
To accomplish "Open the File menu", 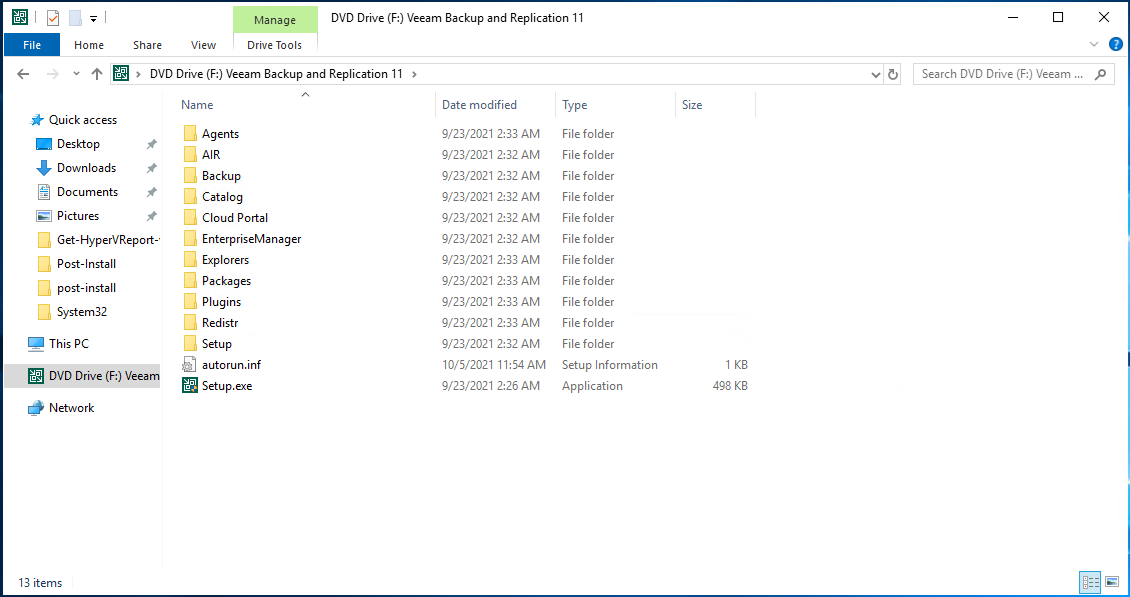I will 32,45.
